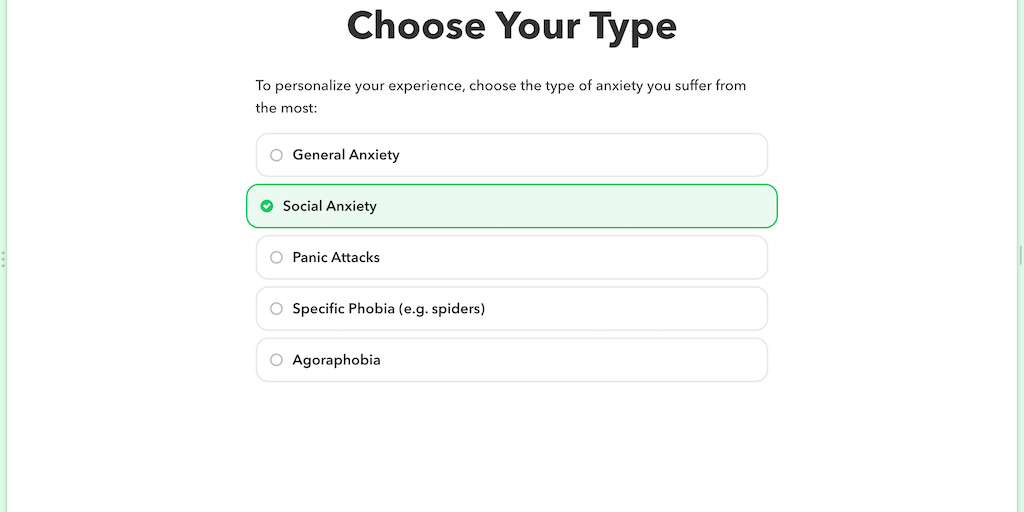Click the Panic Attacks label text
This screenshot has height=512, width=1024.
click(x=336, y=257)
